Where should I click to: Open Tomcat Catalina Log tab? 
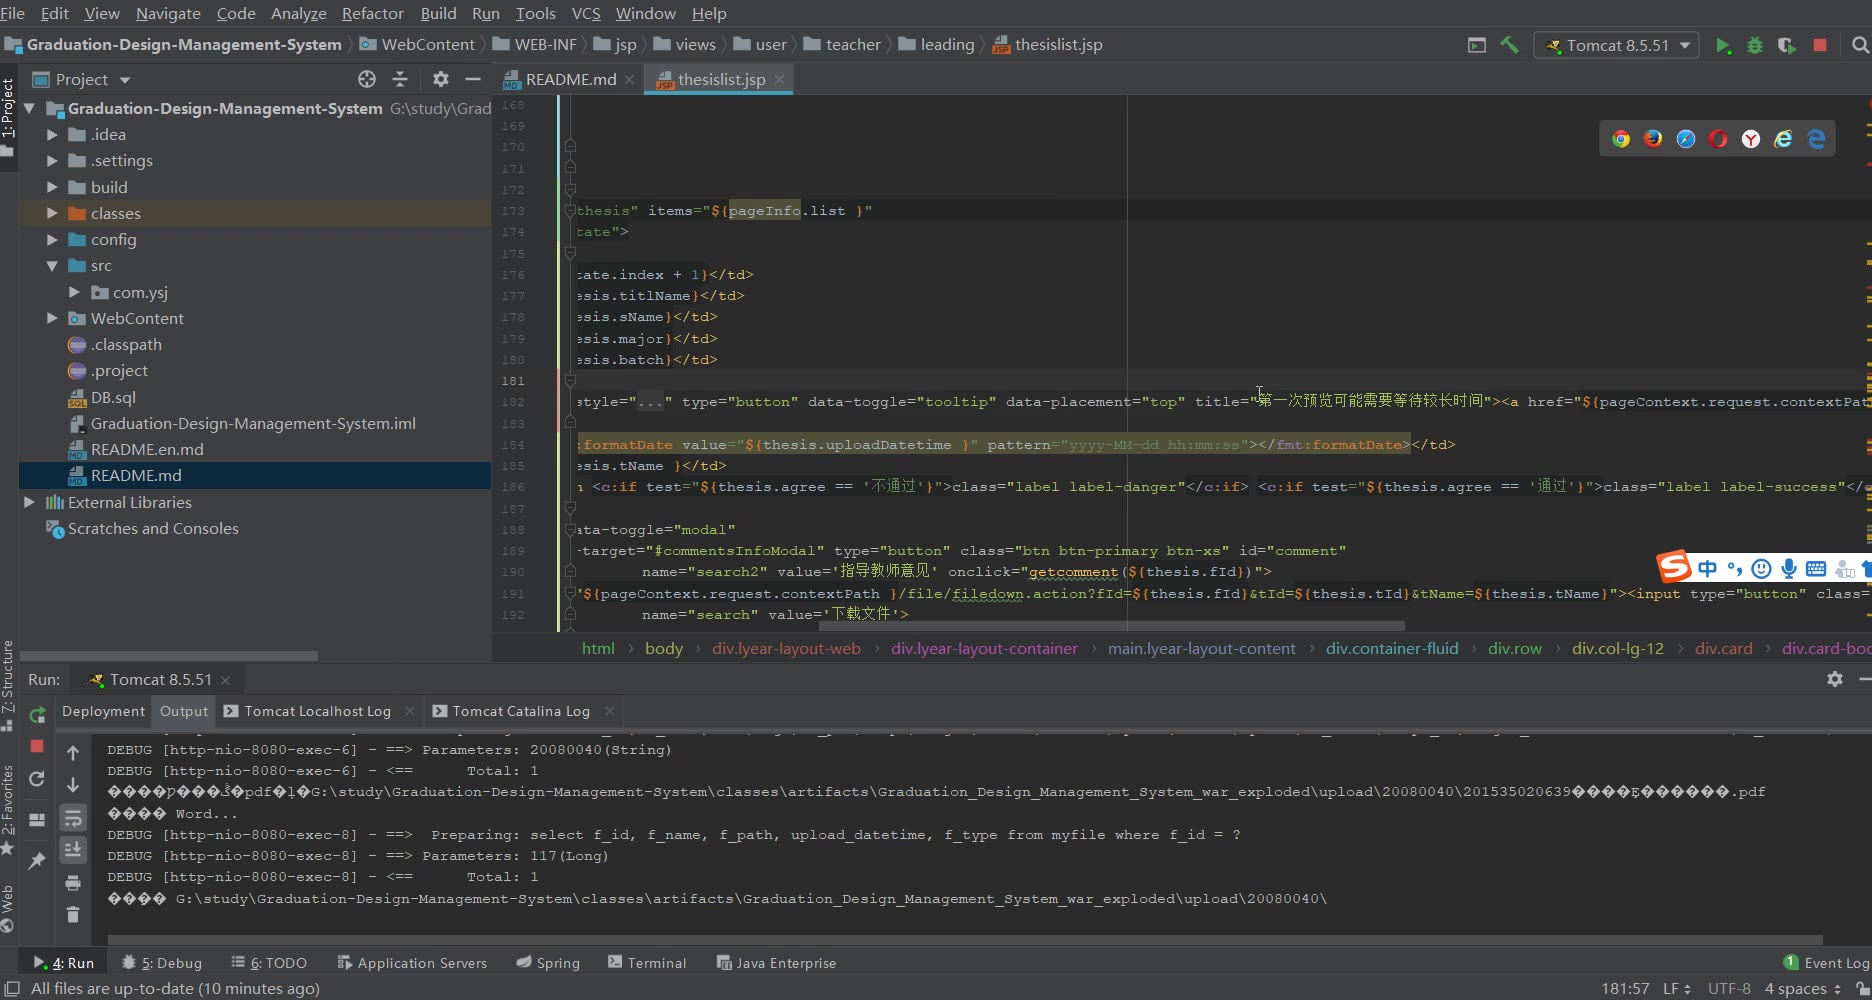tap(520, 711)
